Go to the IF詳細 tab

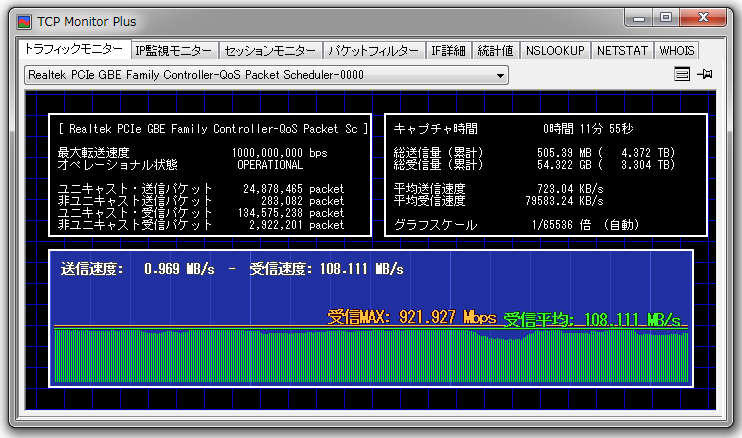pyautogui.click(x=449, y=51)
